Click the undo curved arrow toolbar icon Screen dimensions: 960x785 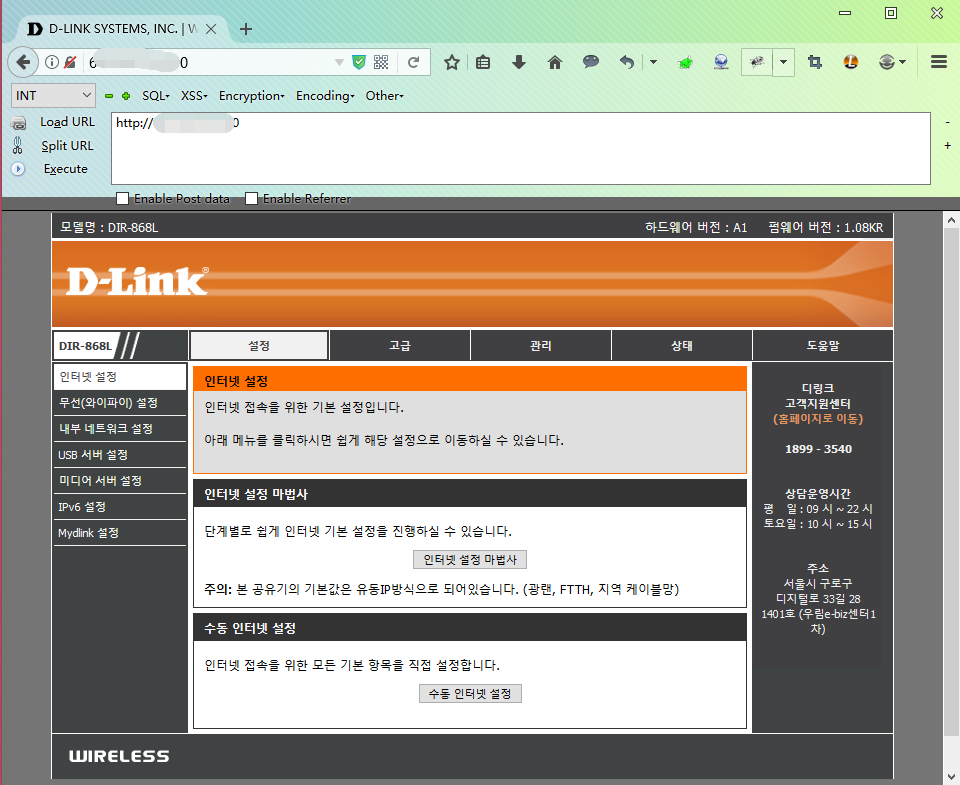pos(626,62)
